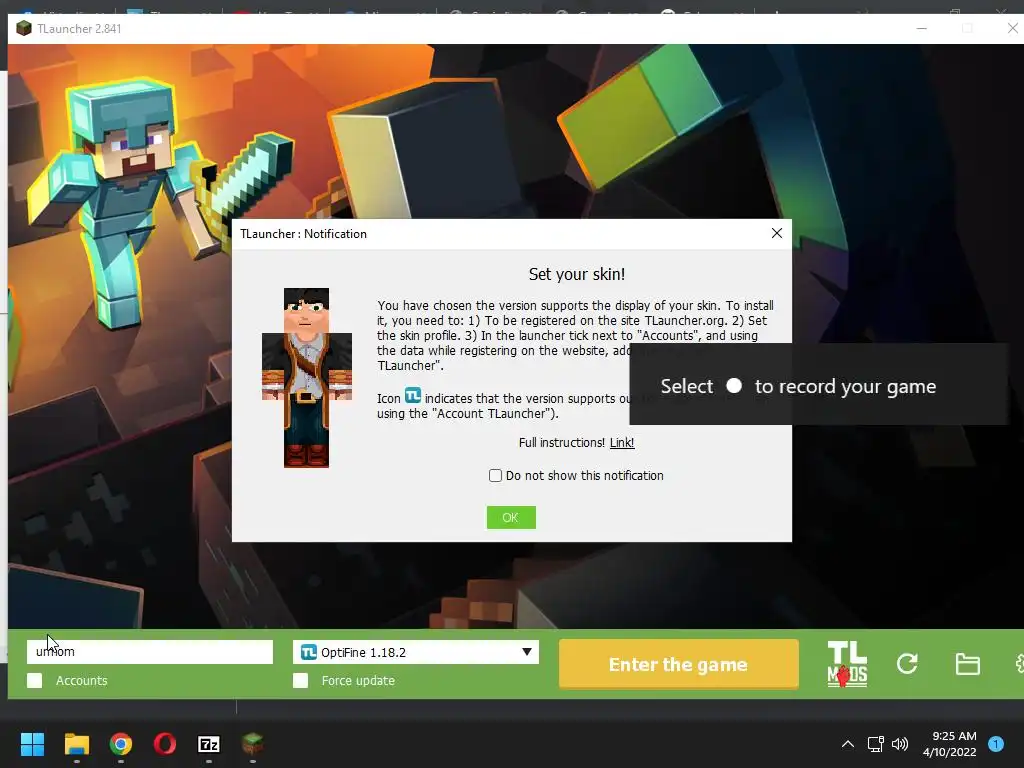This screenshot has width=1024, height=768.
Task: Click the refresh arrow icon
Action: pyautogui.click(x=907, y=664)
